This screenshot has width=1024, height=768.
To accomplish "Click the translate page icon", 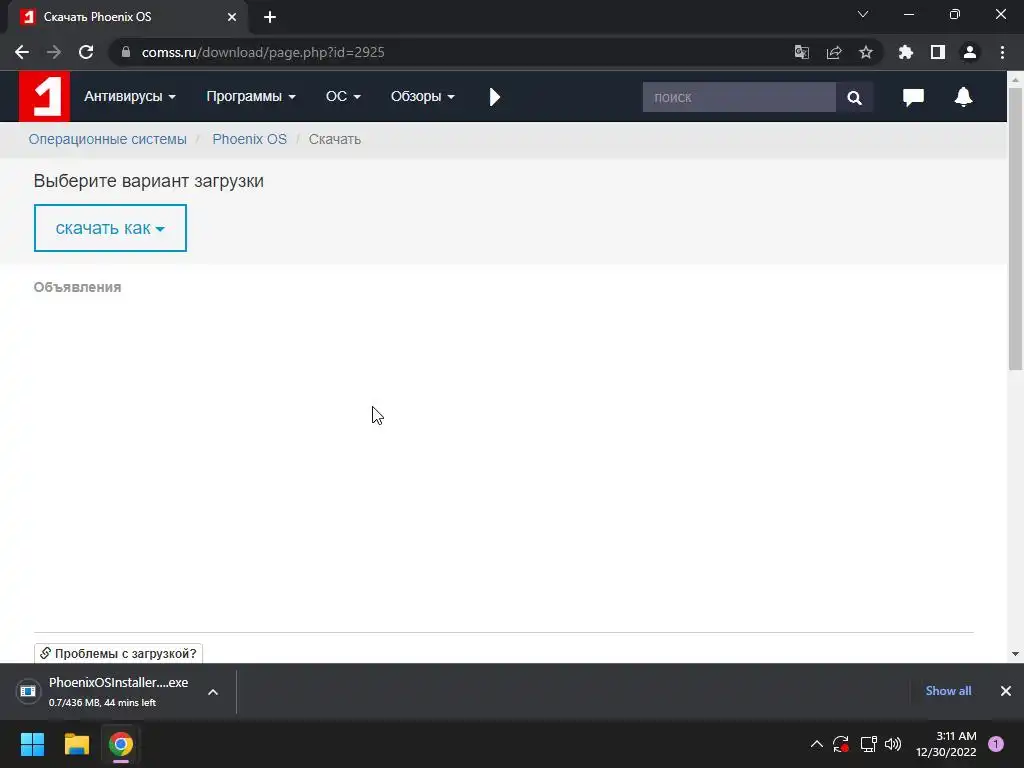I will pyautogui.click(x=801, y=52).
